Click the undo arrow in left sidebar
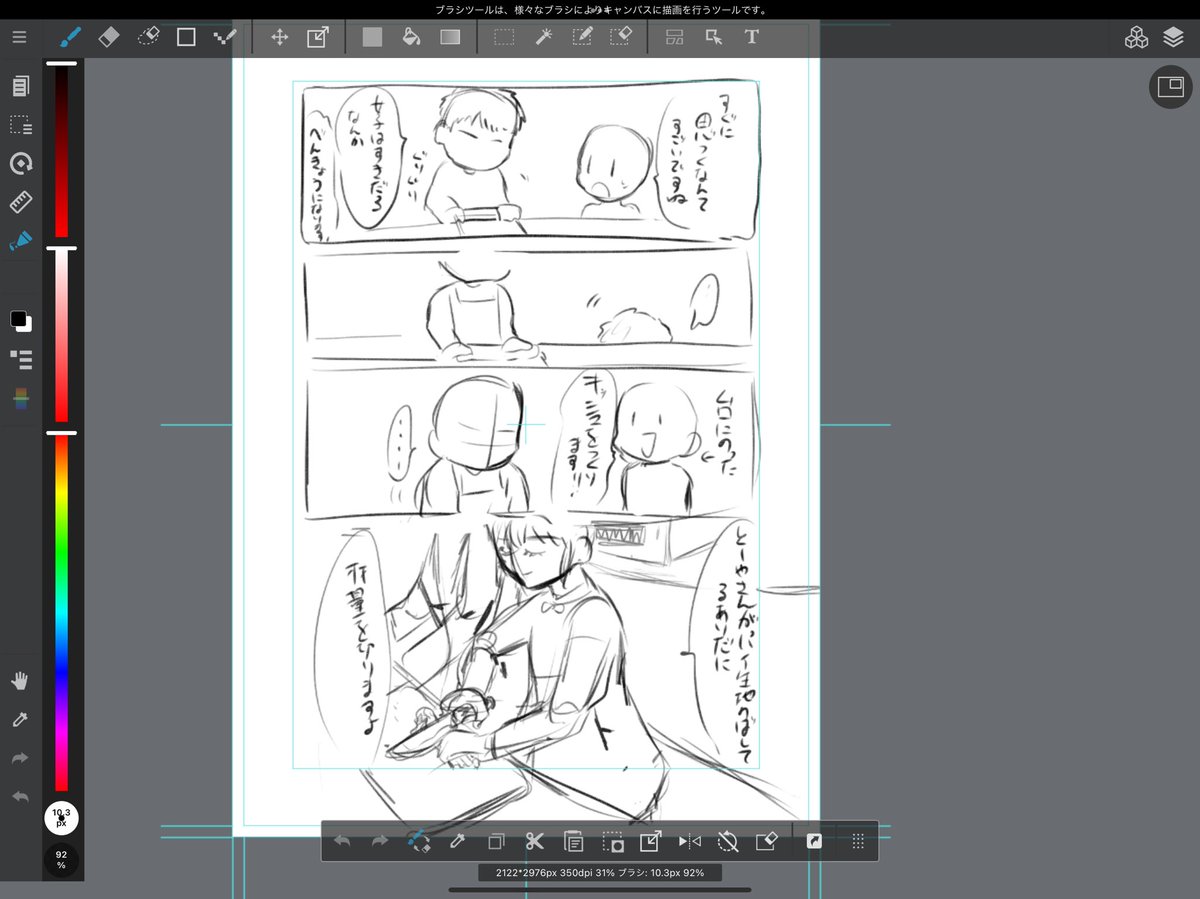This screenshot has height=899, width=1200. tap(20, 797)
